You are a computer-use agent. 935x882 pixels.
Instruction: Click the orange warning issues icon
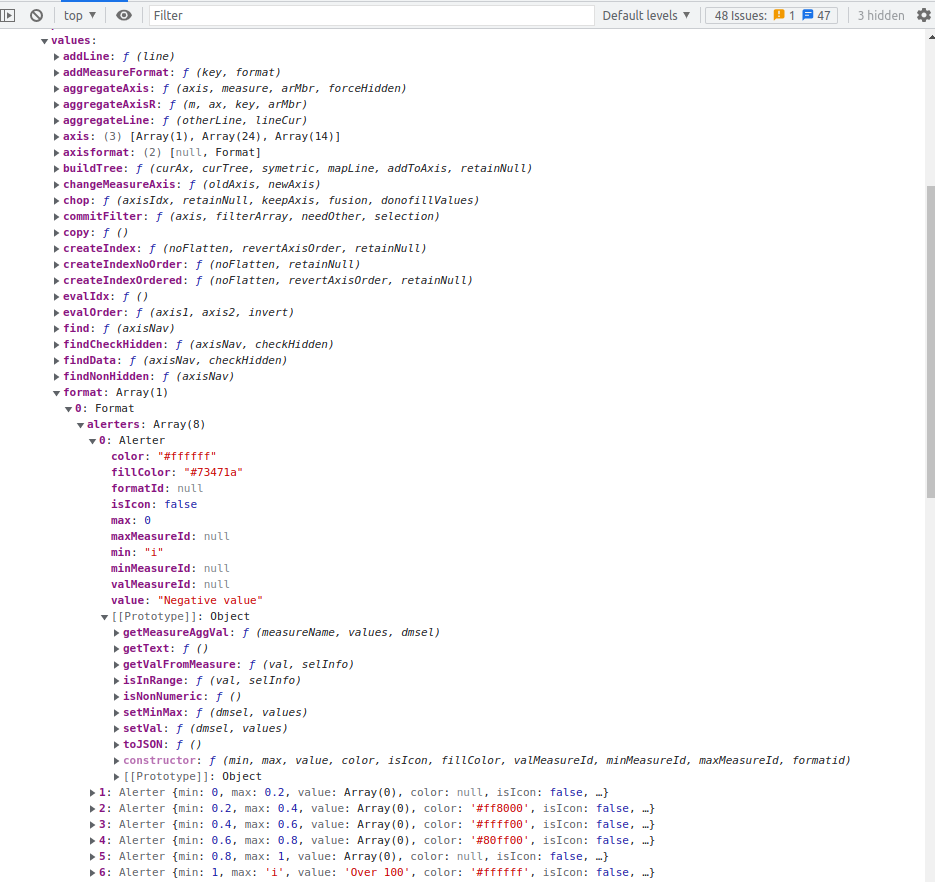click(x=779, y=15)
